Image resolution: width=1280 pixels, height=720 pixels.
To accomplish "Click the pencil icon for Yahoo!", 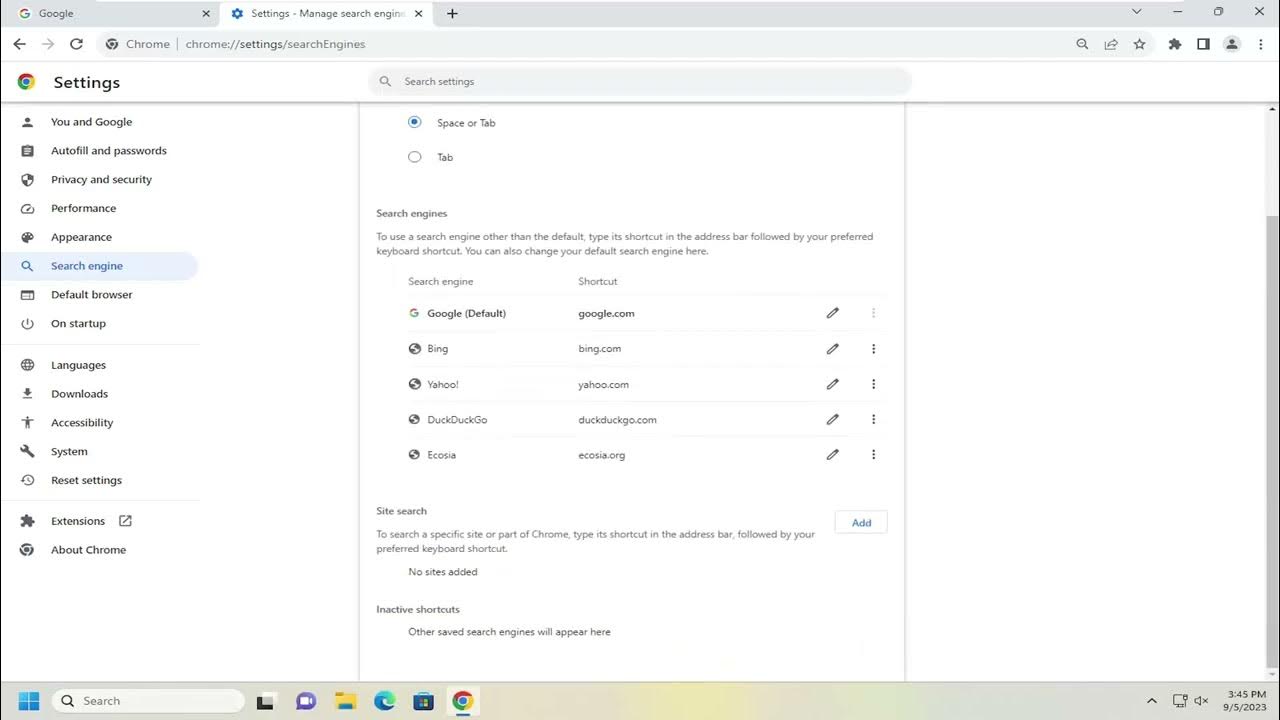I will [832, 384].
